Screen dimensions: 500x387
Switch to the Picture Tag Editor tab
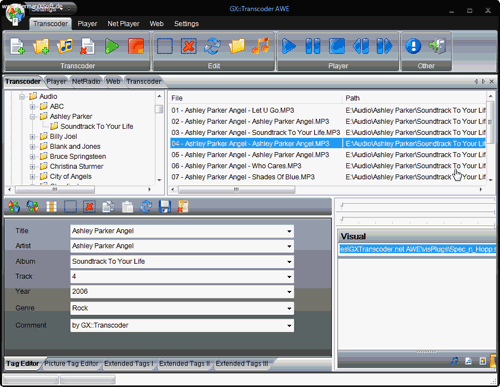click(x=71, y=363)
